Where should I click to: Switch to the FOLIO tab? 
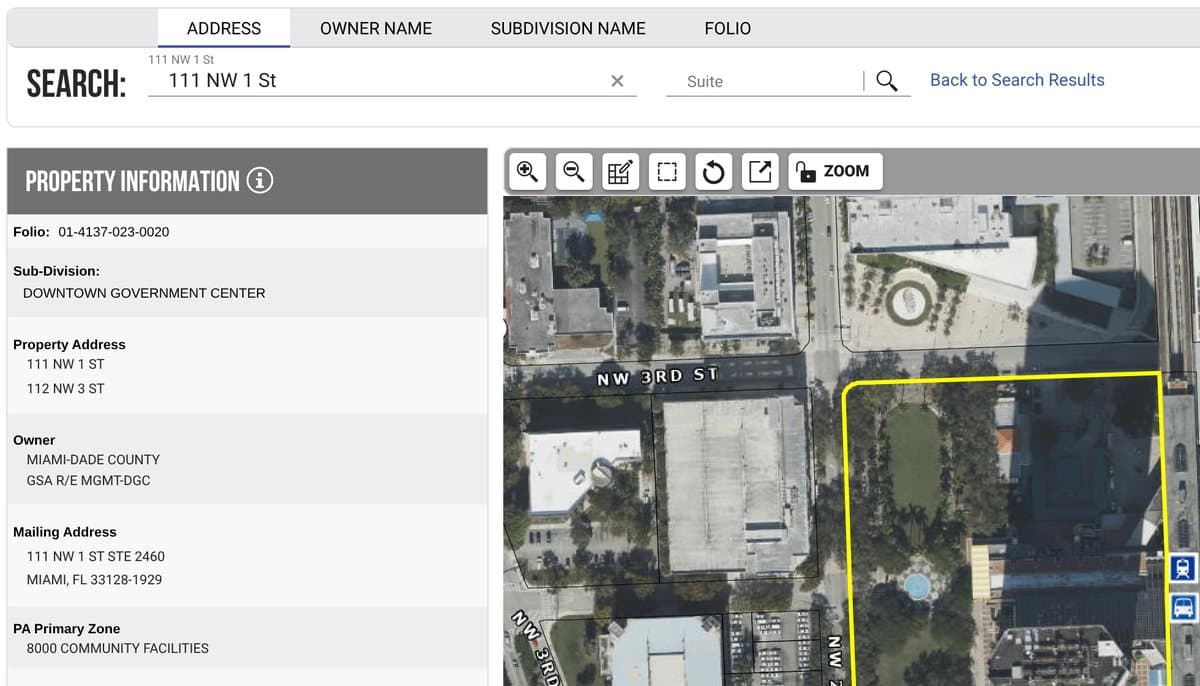(x=728, y=28)
